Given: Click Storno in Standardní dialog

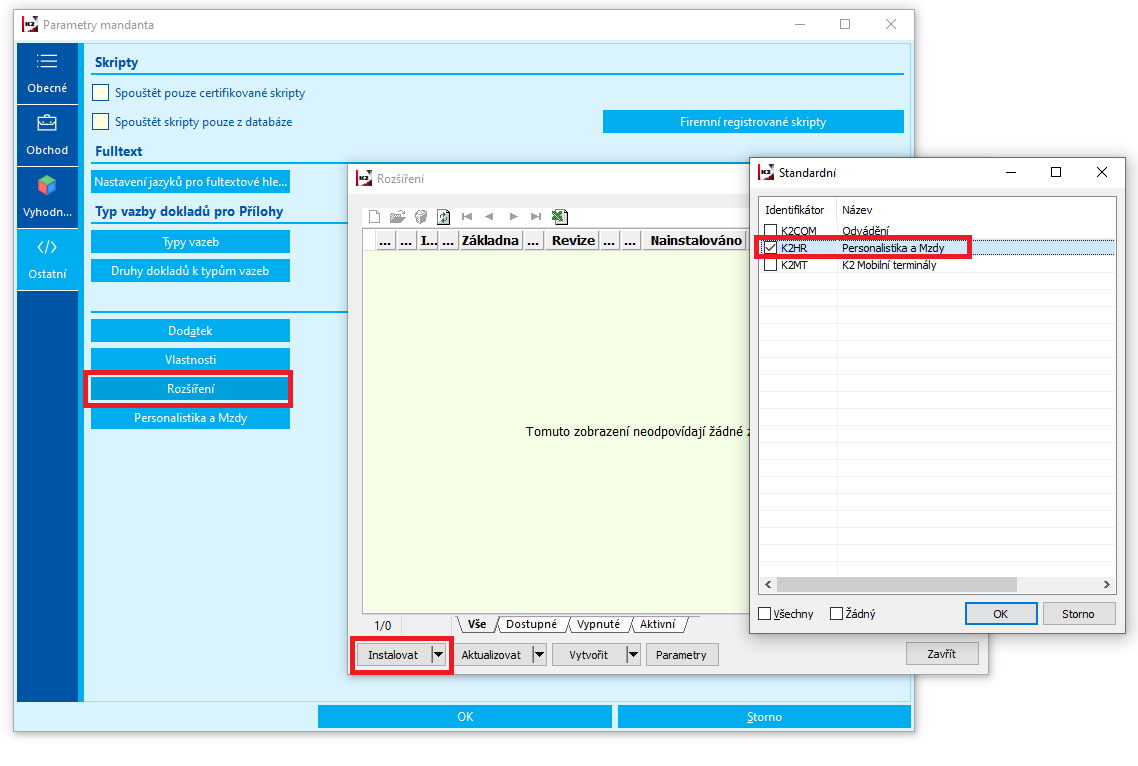Looking at the screenshot, I should (x=1078, y=614).
